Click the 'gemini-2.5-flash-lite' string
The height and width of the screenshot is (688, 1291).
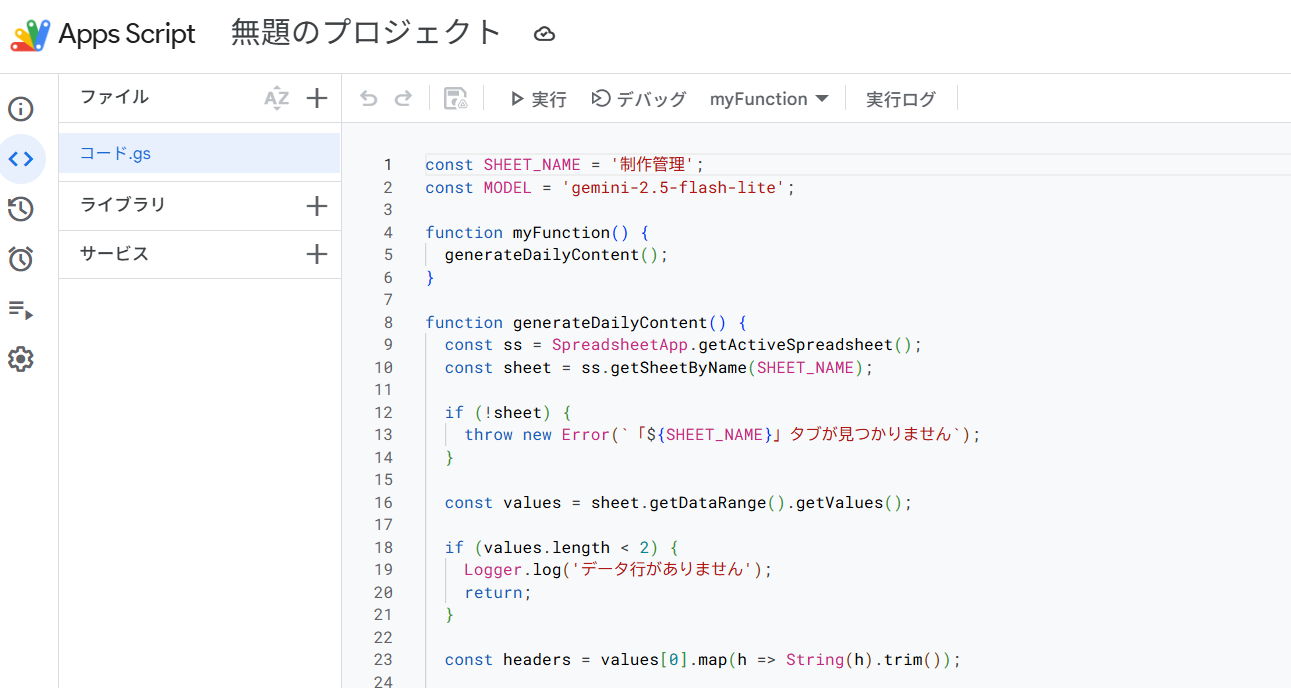673,188
